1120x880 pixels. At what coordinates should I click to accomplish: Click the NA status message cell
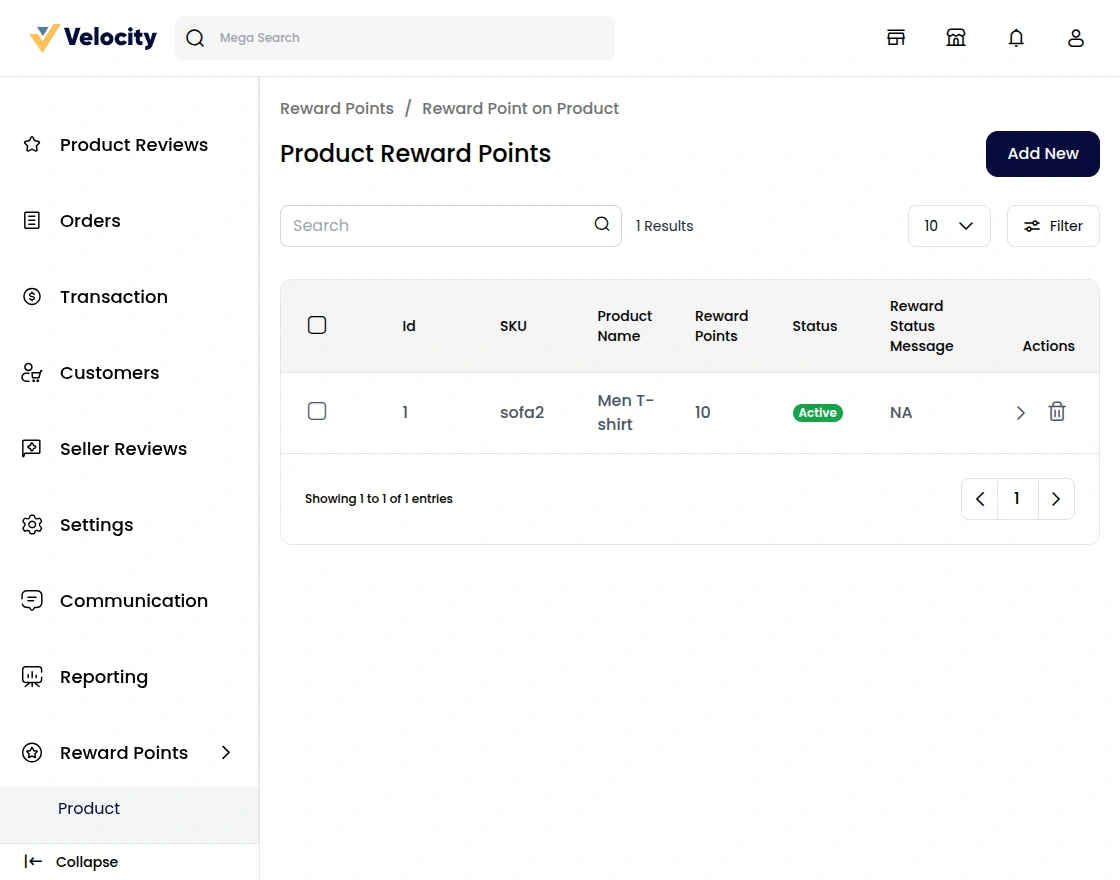(901, 413)
